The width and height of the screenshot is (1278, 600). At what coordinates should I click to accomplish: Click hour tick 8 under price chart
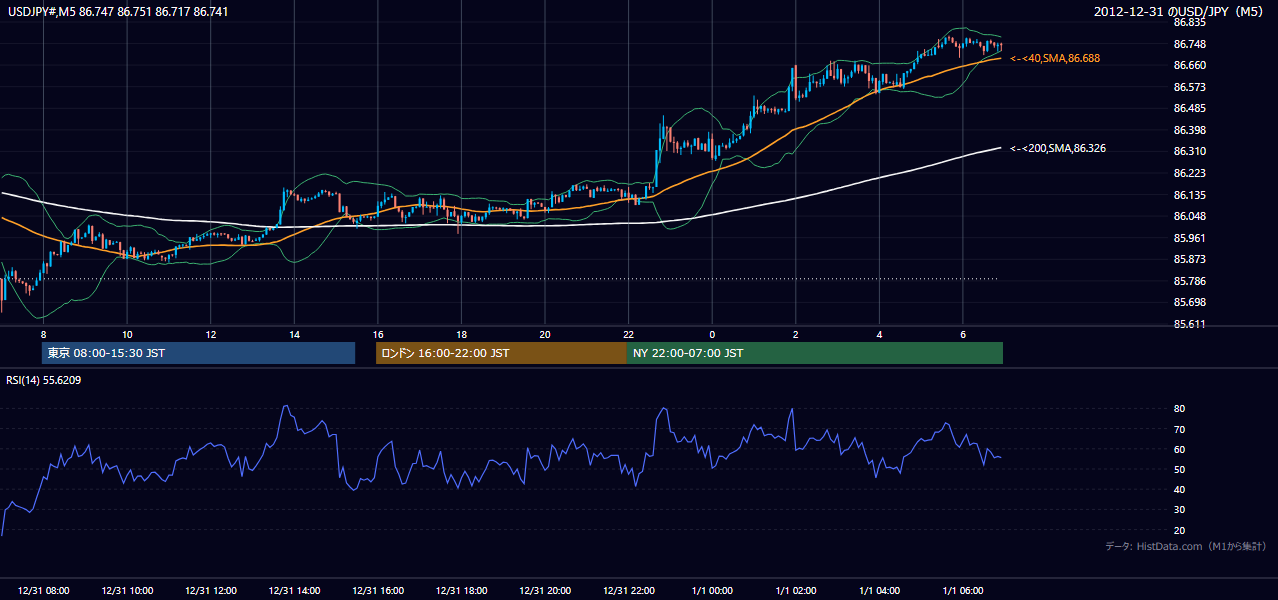pos(43,334)
